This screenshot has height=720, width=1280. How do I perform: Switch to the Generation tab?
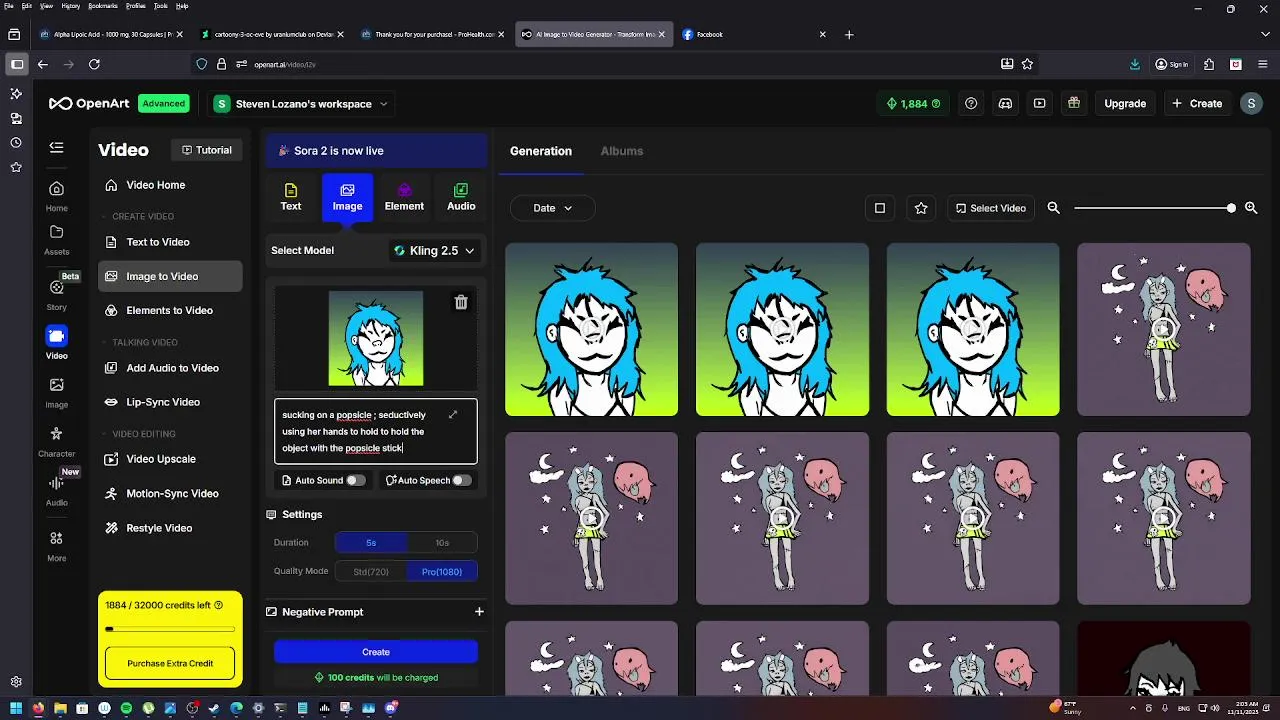coord(541,151)
